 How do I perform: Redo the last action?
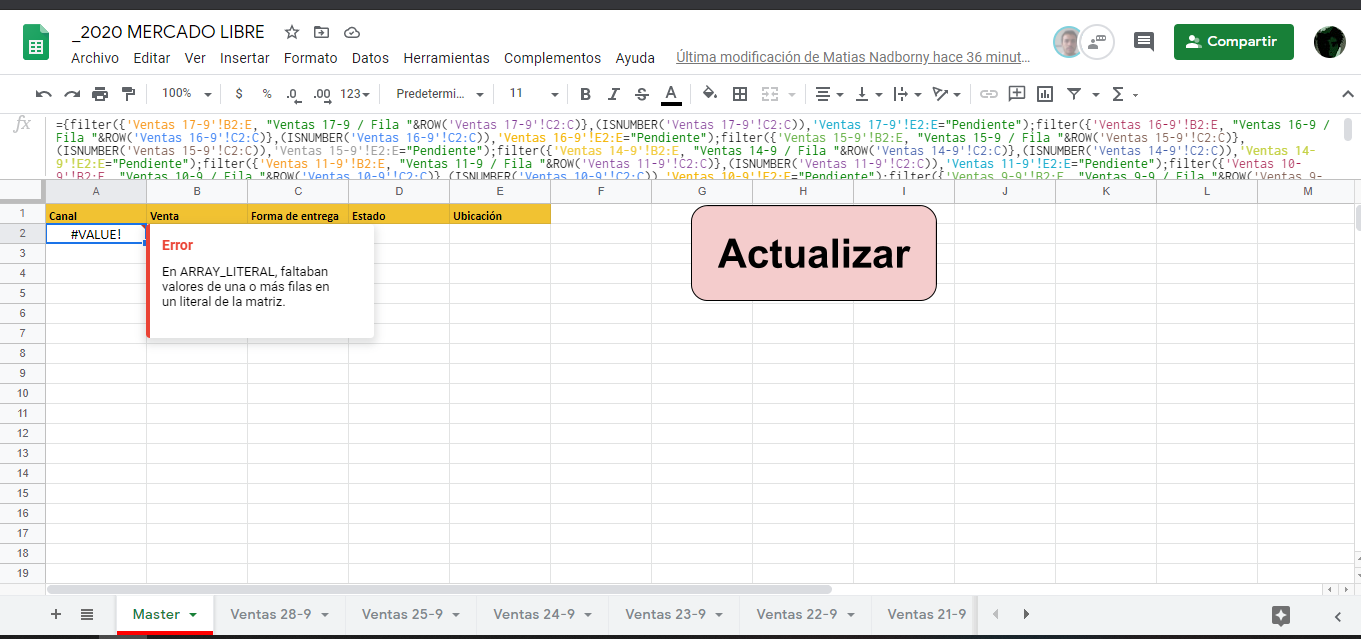(72, 94)
